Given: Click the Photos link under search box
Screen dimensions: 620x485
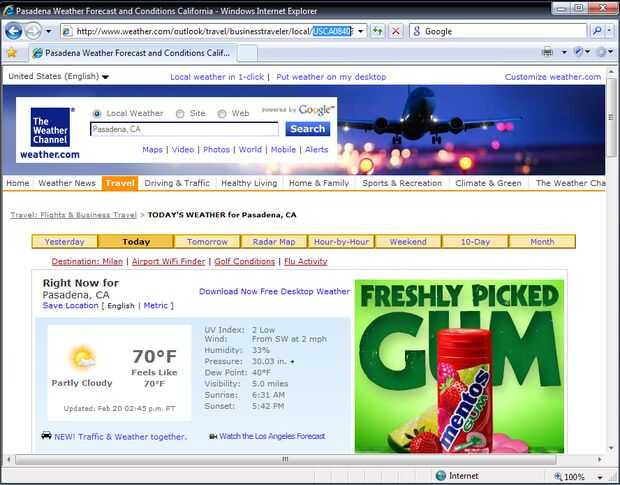Looking at the screenshot, I should point(216,149).
